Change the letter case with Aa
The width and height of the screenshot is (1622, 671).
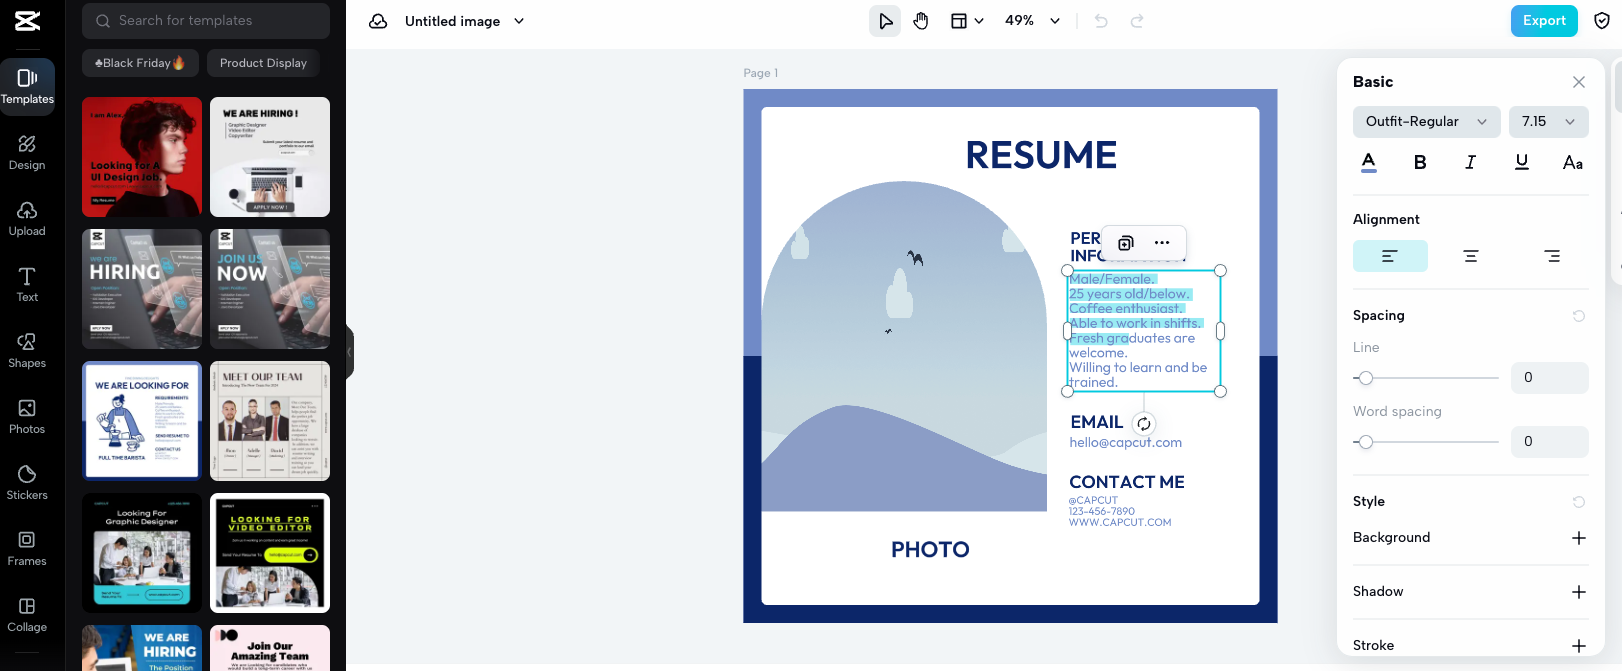tap(1573, 162)
